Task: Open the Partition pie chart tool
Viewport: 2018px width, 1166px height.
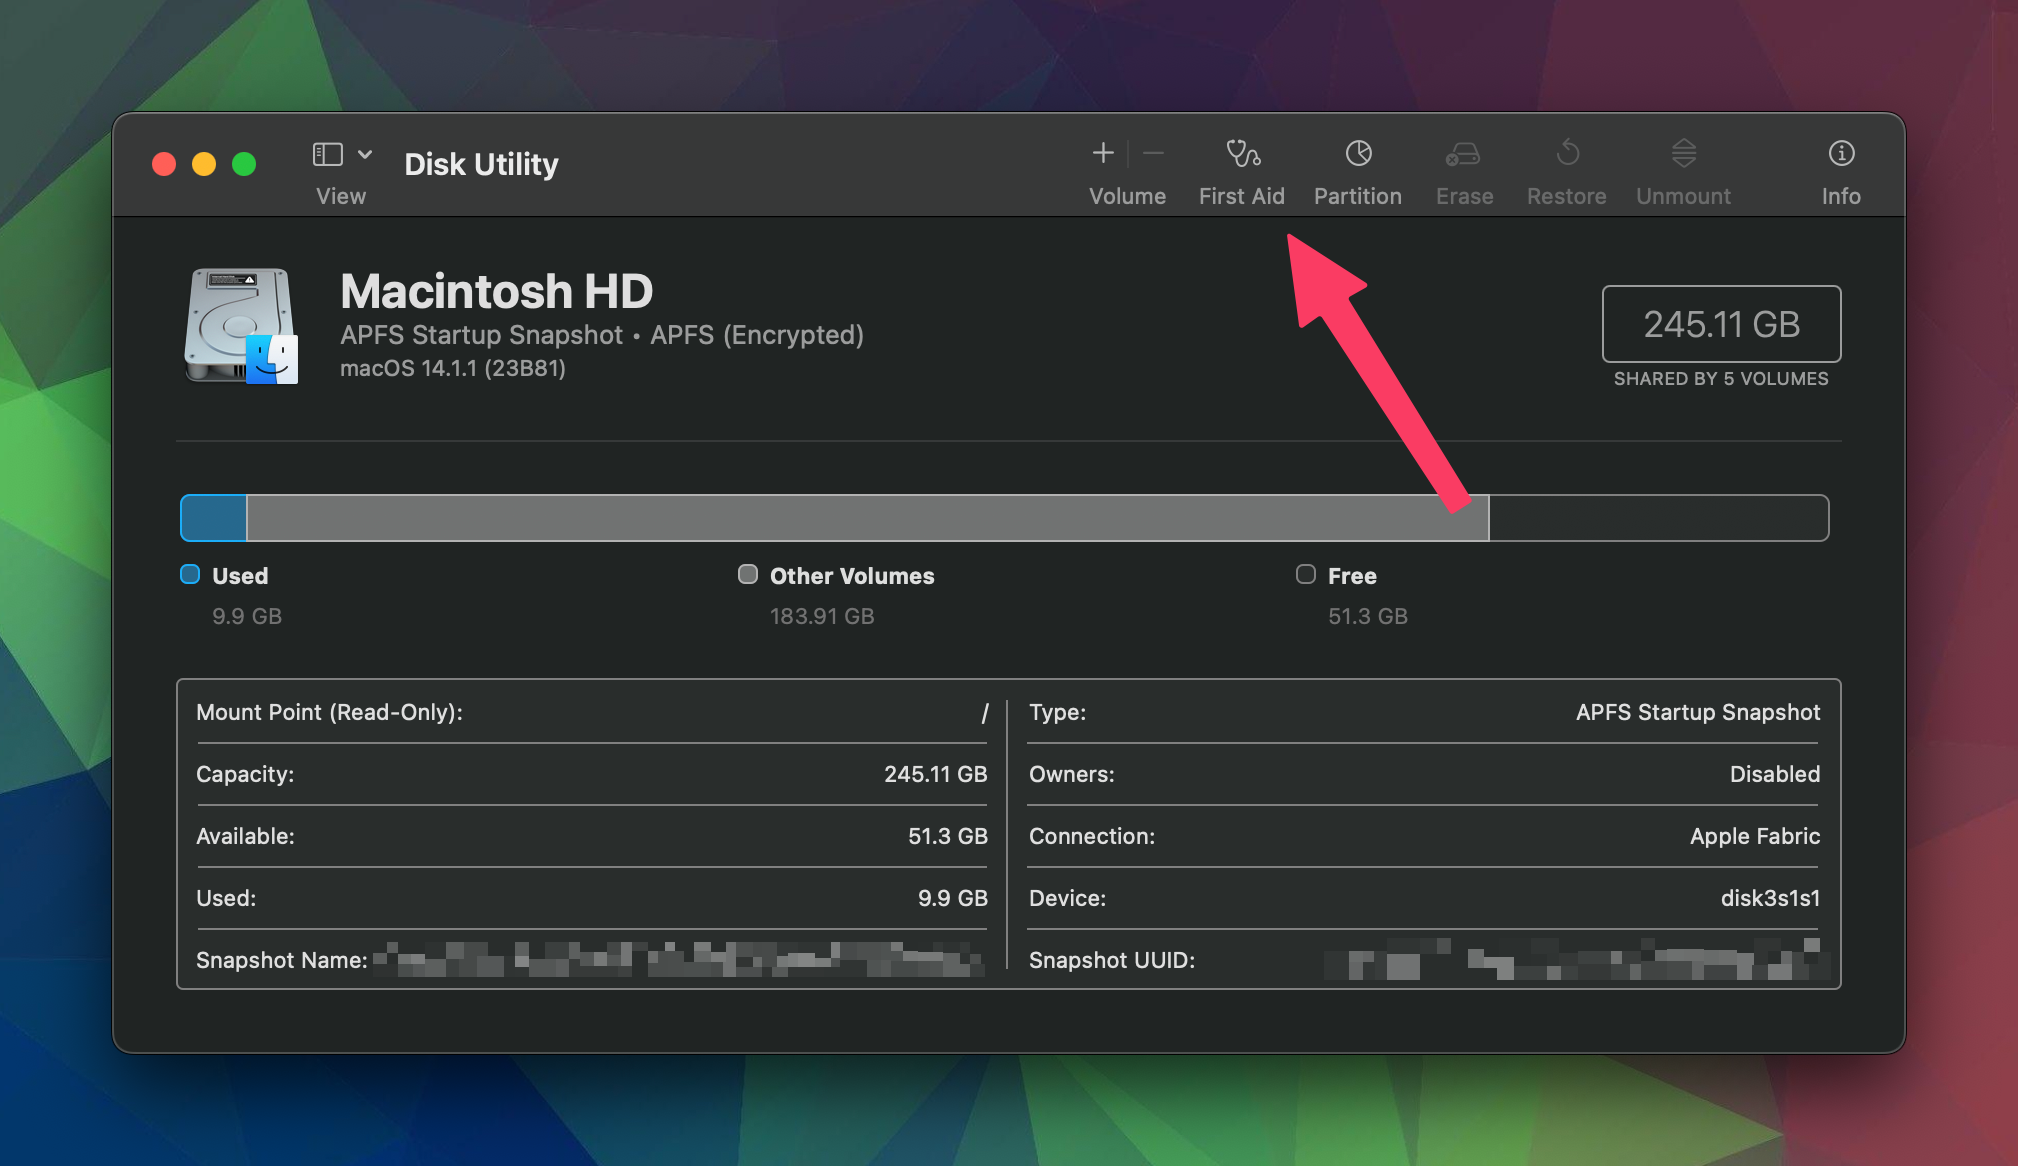Action: click(1358, 153)
